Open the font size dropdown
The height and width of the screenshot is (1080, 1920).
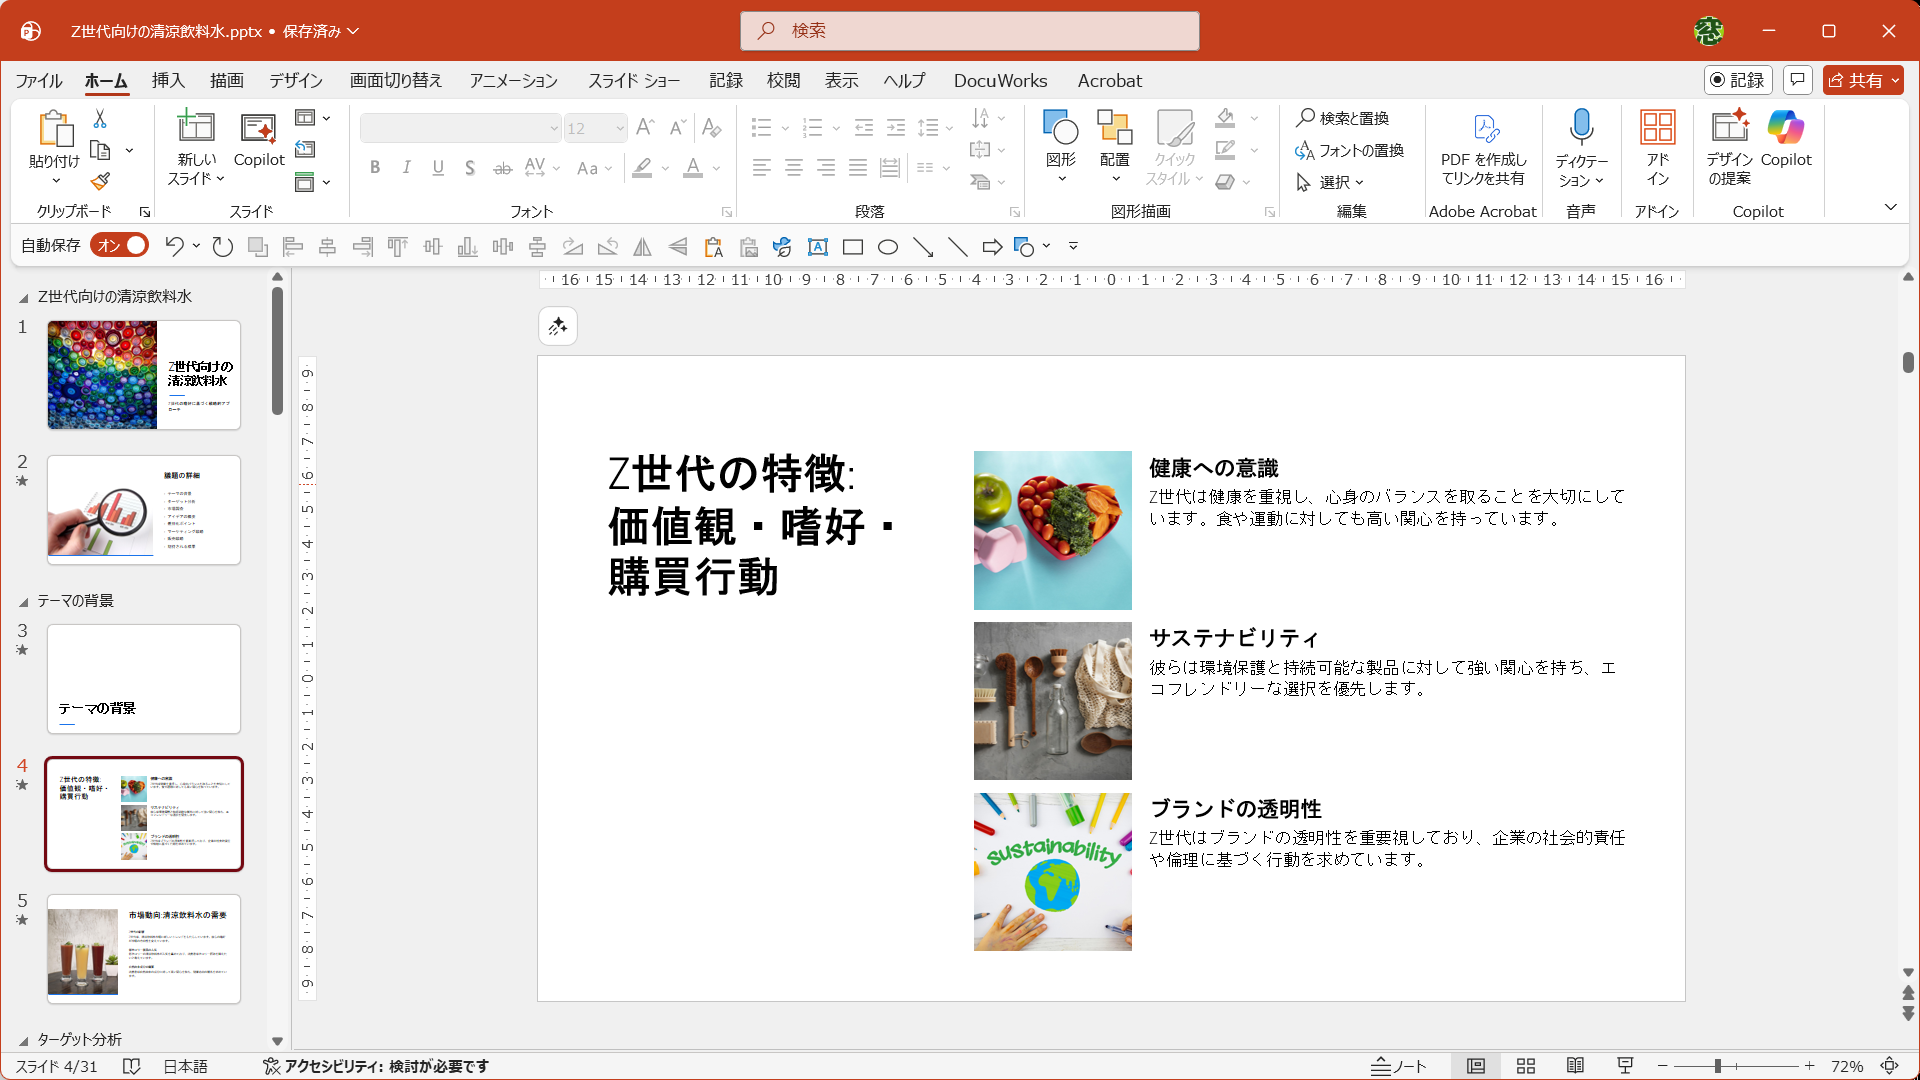click(620, 128)
